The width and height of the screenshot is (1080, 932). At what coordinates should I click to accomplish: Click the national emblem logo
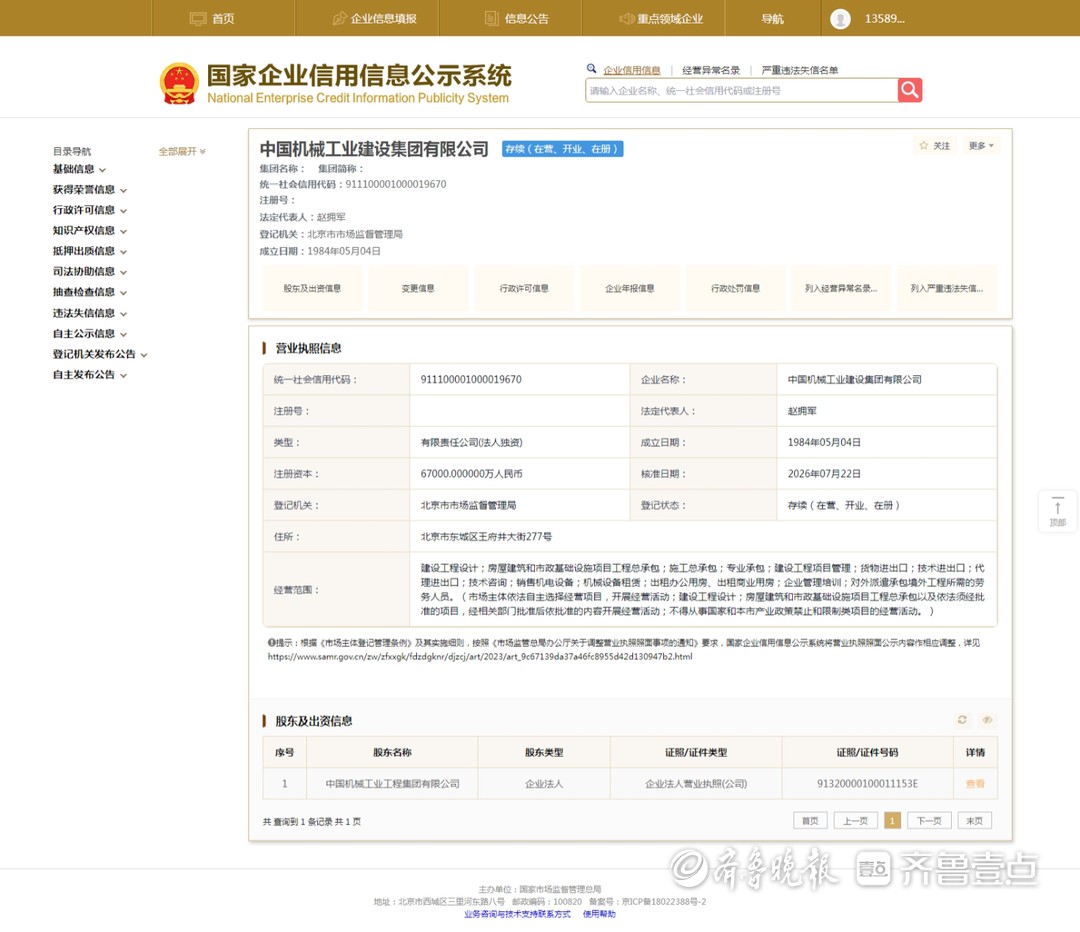179,83
